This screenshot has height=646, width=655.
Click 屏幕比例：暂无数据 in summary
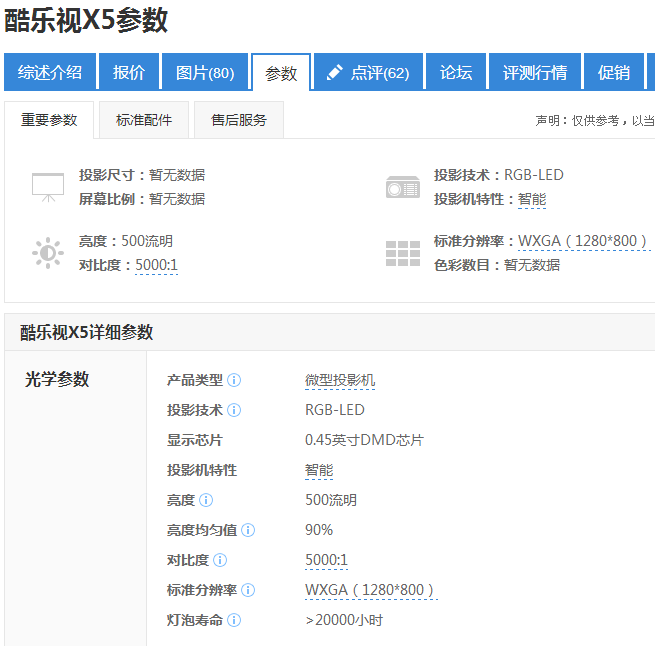click(x=142, y=199)
